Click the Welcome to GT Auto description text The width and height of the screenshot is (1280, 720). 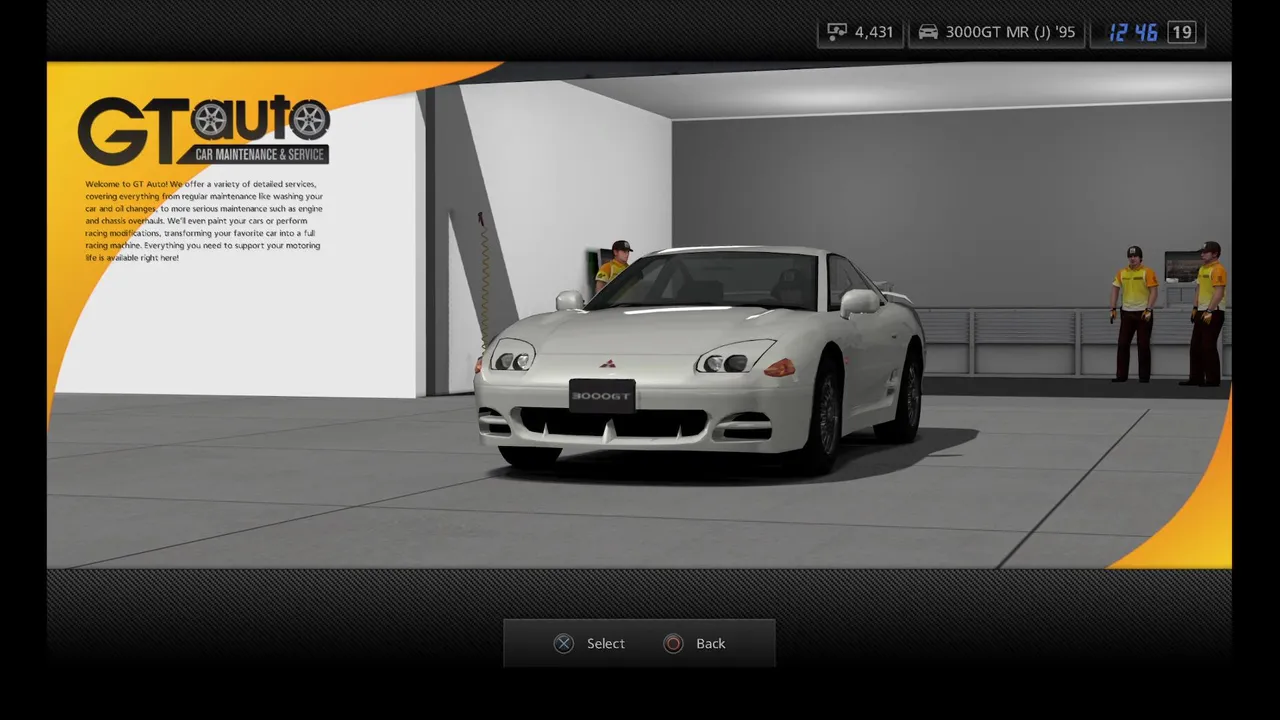(204, 221)
